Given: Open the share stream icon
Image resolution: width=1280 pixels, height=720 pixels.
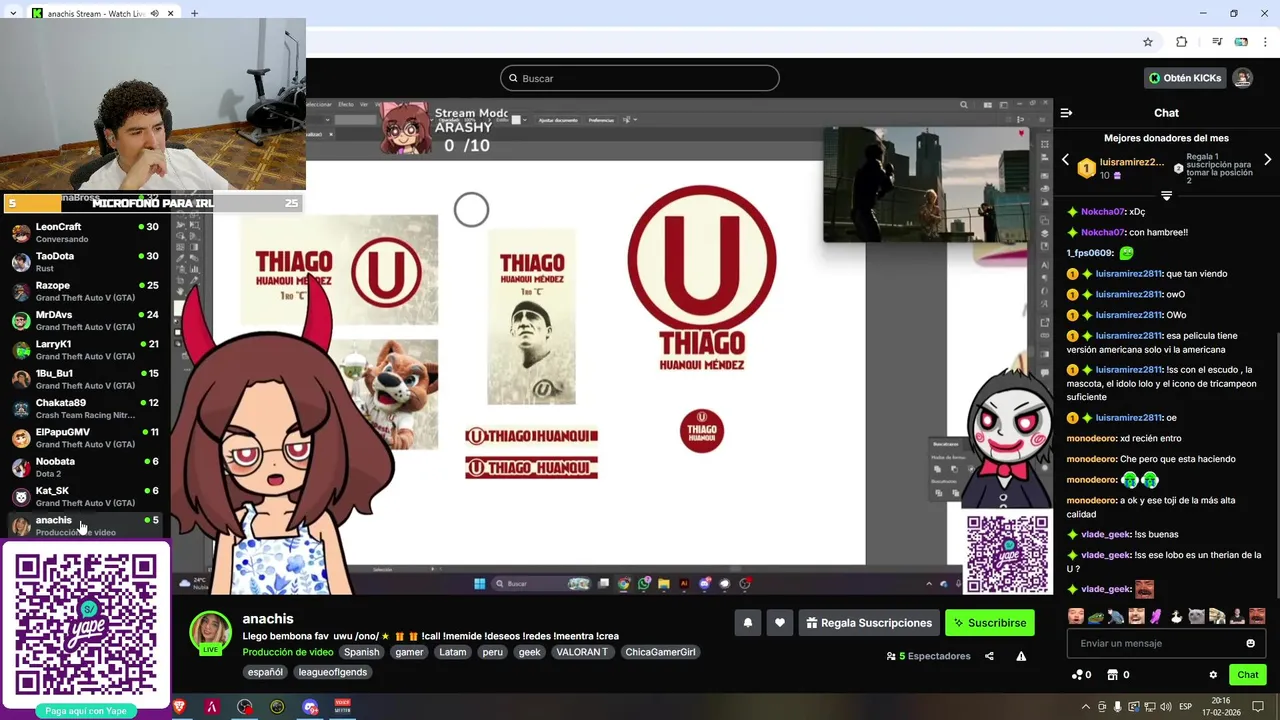Looking at the screenshot, I should point(989,656).
